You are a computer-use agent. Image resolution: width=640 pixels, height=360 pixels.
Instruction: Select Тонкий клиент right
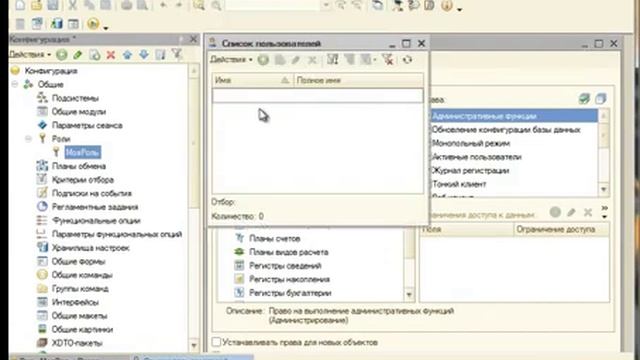(x=459, y=184)
